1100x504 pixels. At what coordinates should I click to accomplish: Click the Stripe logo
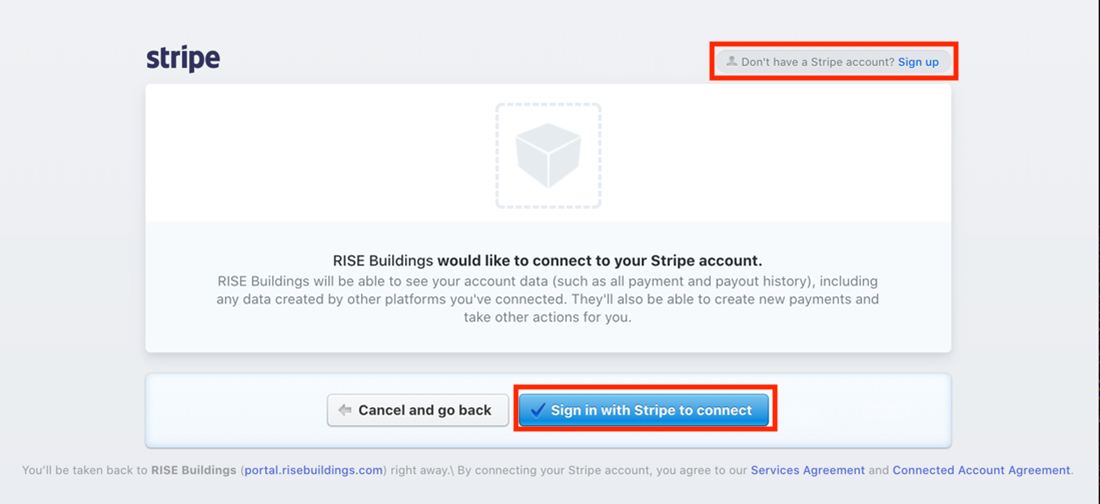[183, 59]
